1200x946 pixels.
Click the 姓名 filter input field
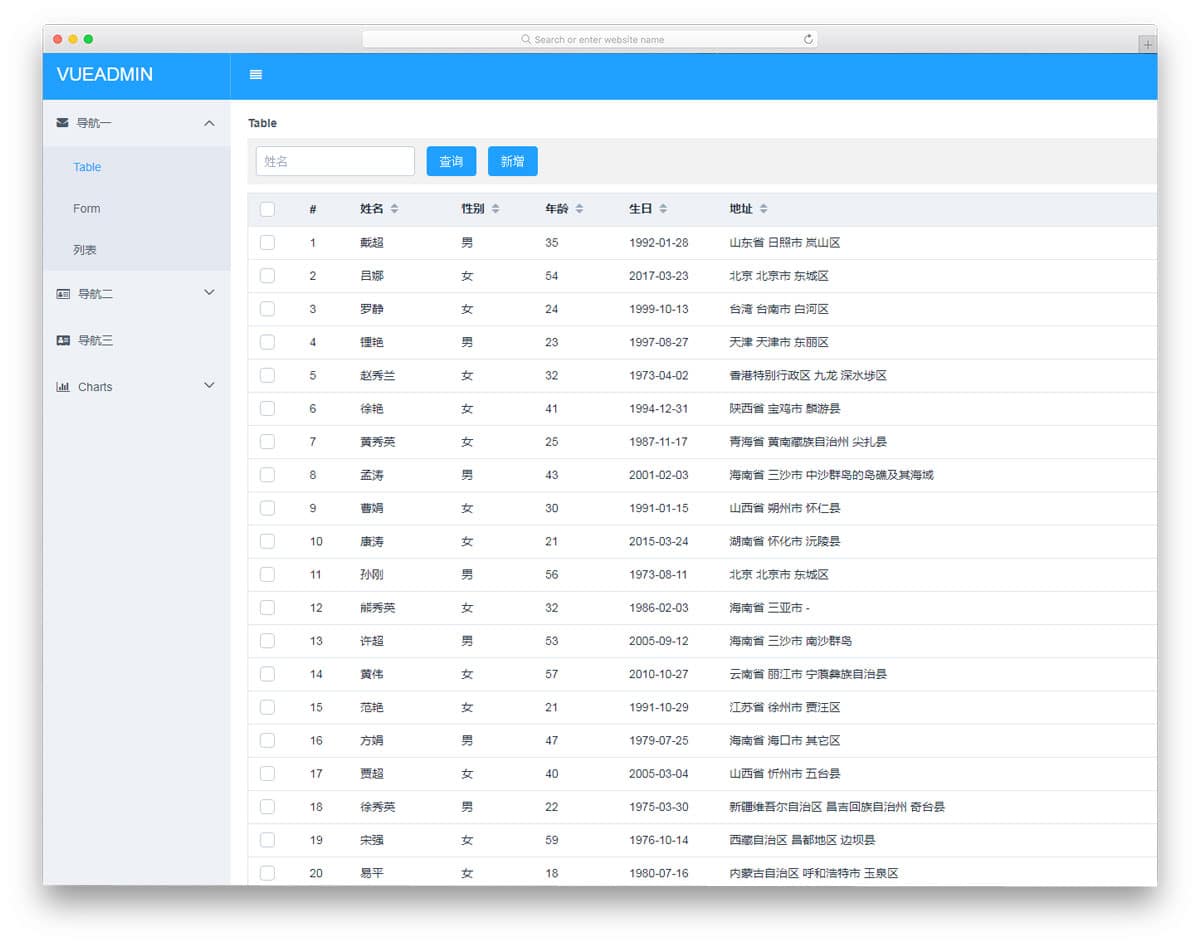point(335,161)
